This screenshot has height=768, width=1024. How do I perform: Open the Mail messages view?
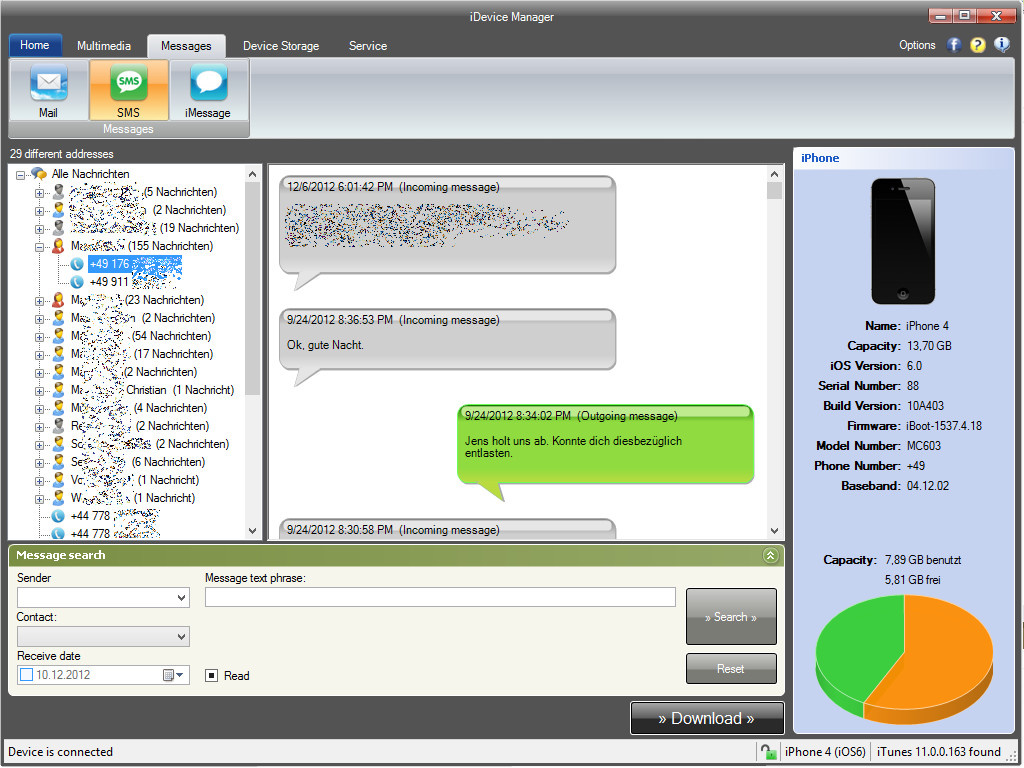[x=48, y=89]
